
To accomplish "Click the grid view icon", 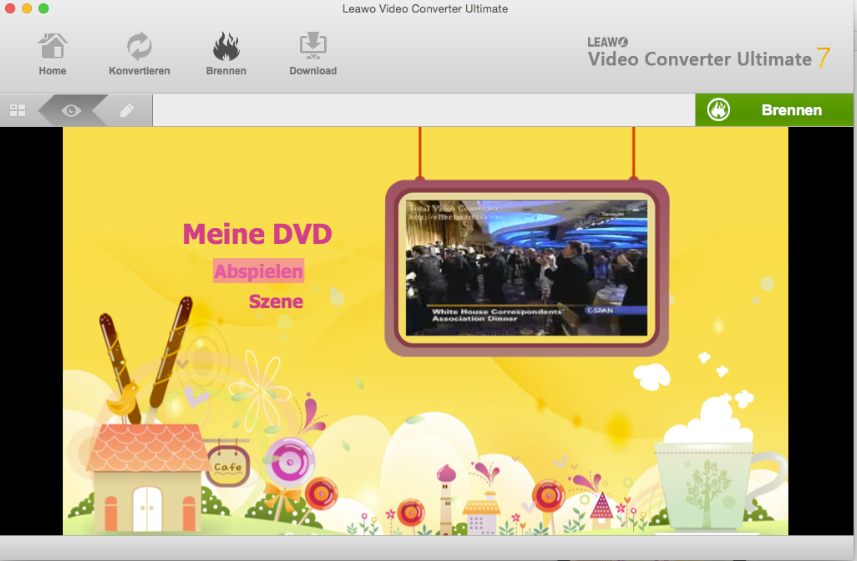I will (17, 110).
